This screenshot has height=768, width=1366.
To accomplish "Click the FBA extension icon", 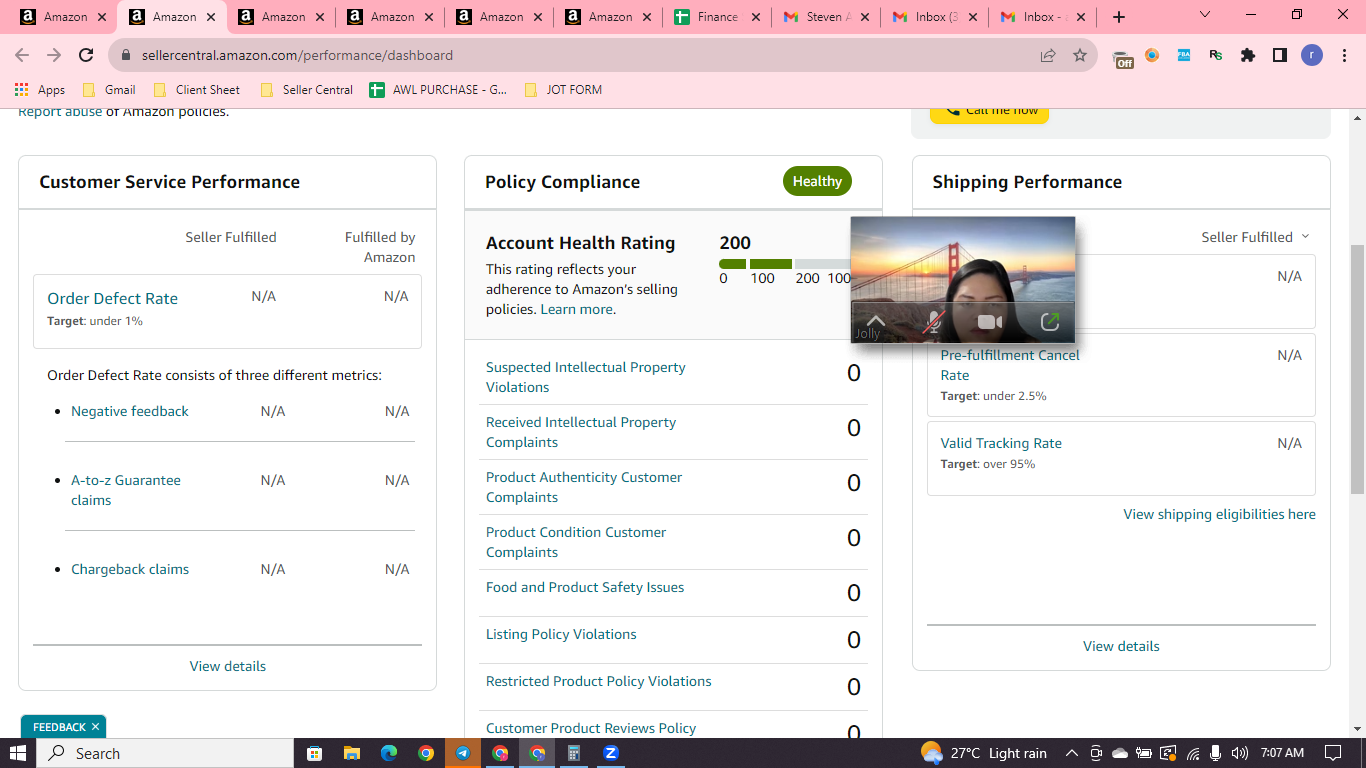I will pos(1184,55).
